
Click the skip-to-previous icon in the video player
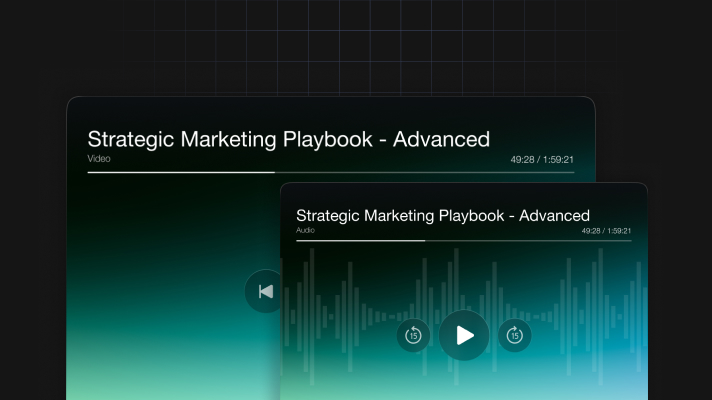pos(265,291)
